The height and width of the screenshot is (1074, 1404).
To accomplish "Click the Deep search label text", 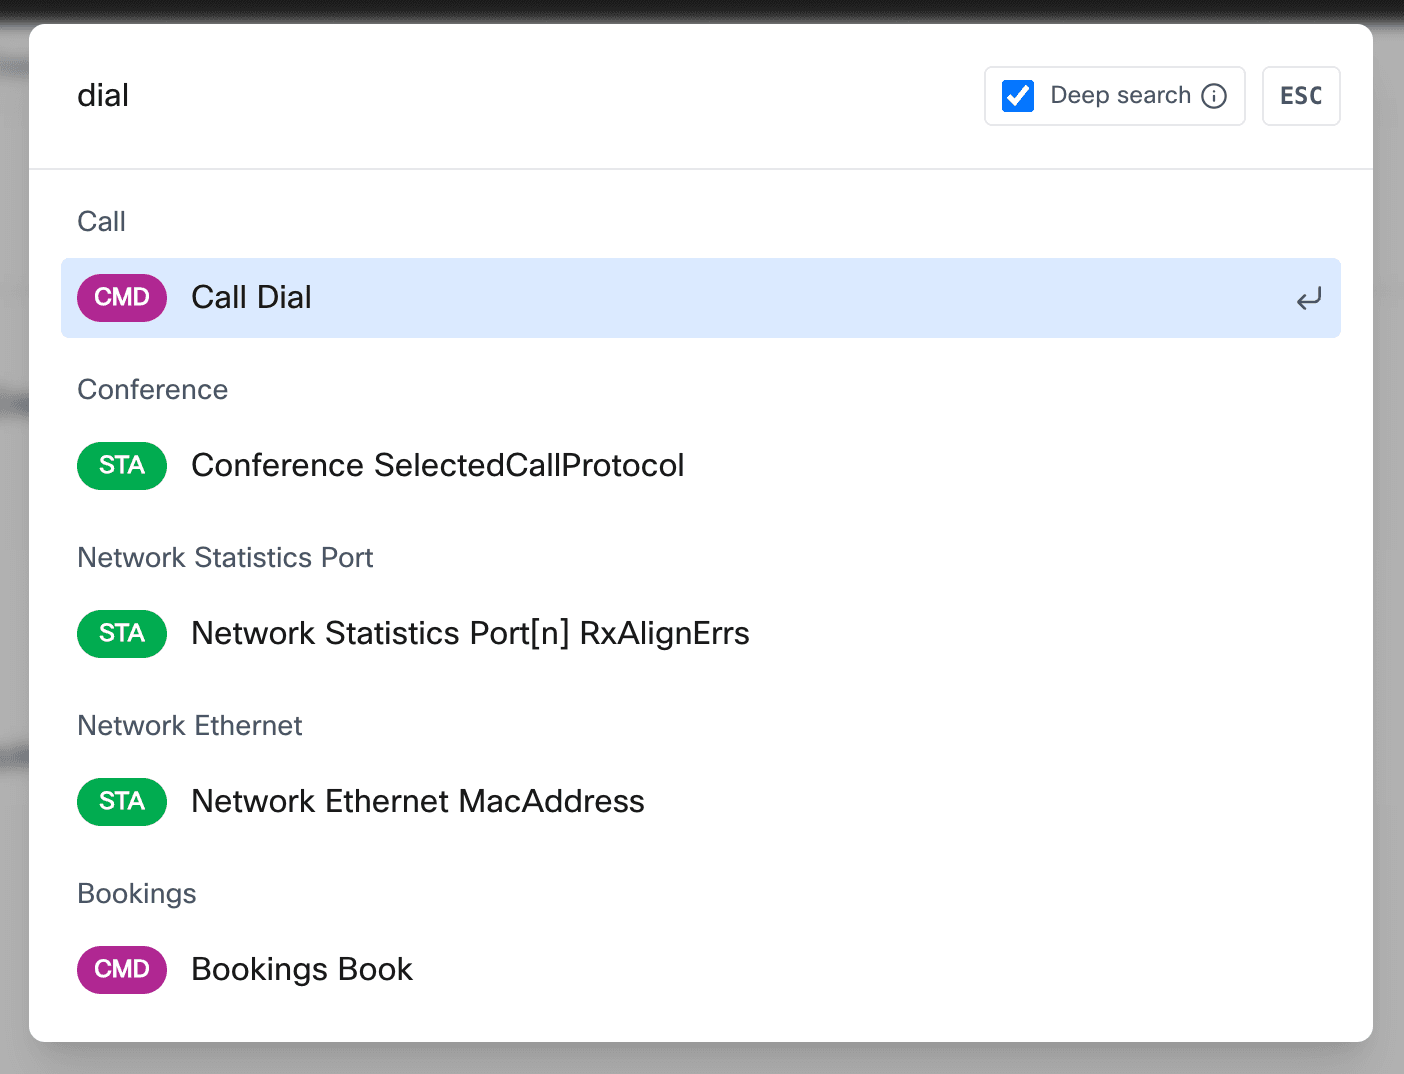I will coord(1120,95).
